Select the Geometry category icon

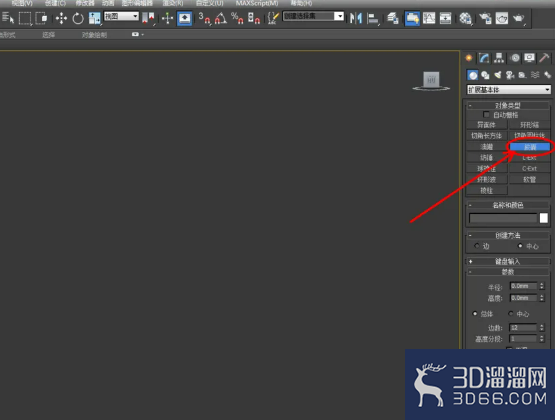[x=473, y=75]
